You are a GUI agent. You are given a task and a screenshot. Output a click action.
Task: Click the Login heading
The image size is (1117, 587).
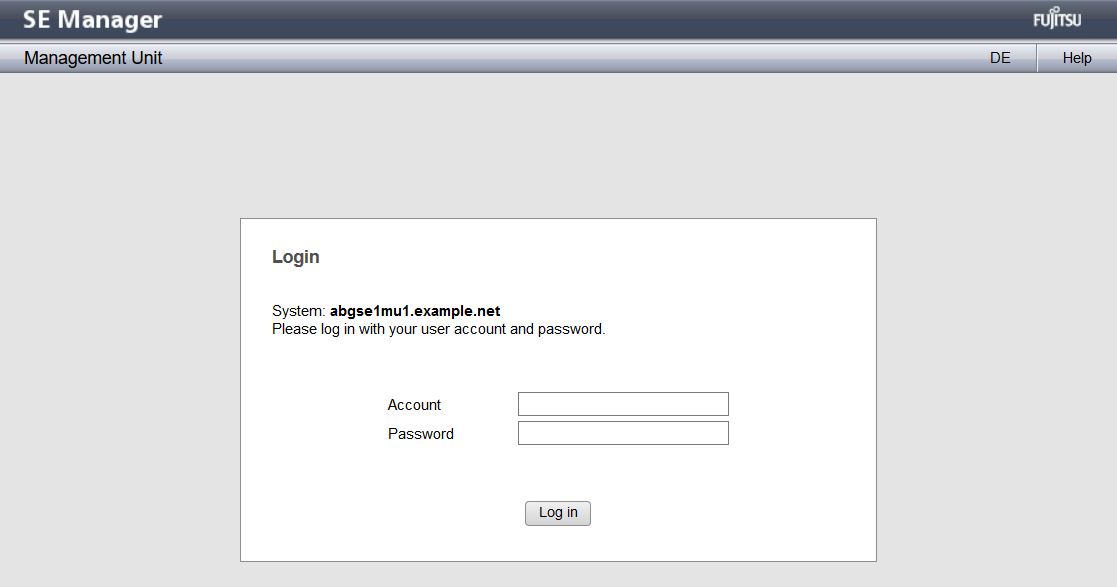click(x=296, y=257)
